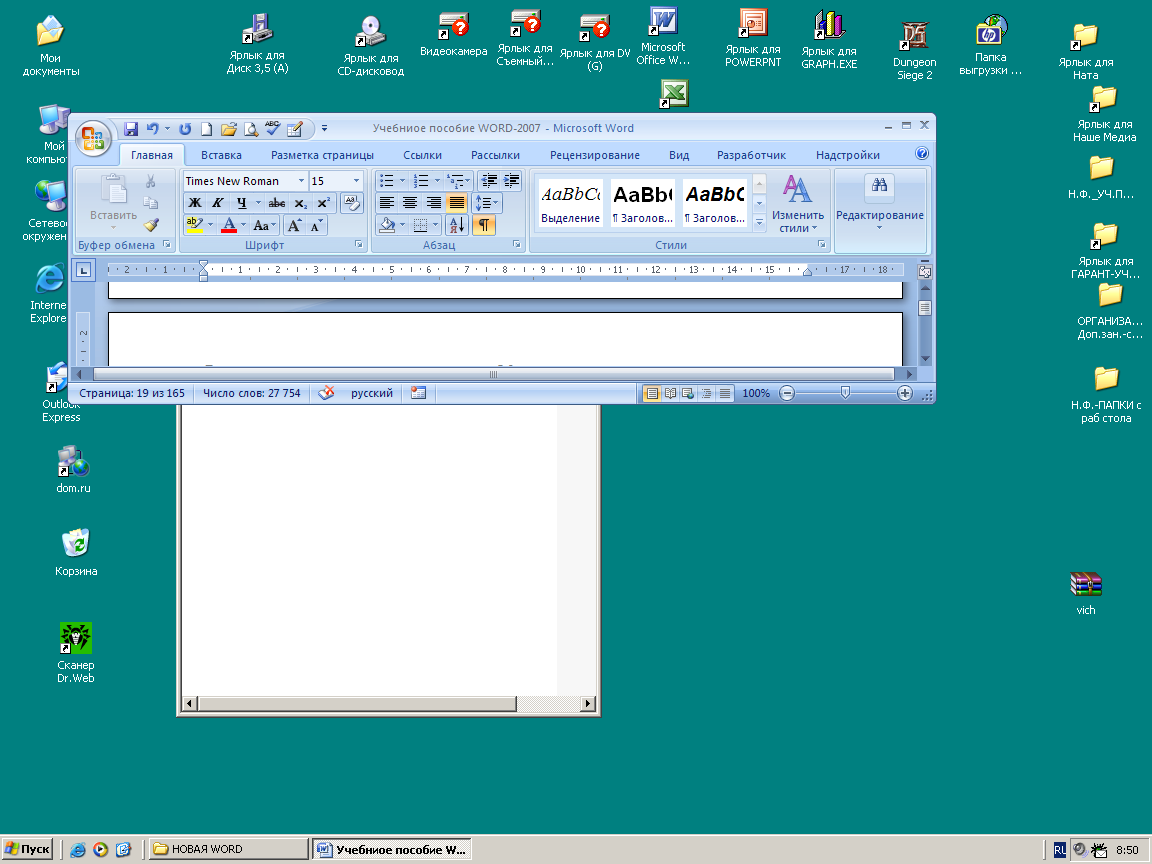This screenshot has height=864, width=1152.
Task: Click the Страница: 19 из 165 indicator
Action: pyautogui.click(x=132, y=393)
